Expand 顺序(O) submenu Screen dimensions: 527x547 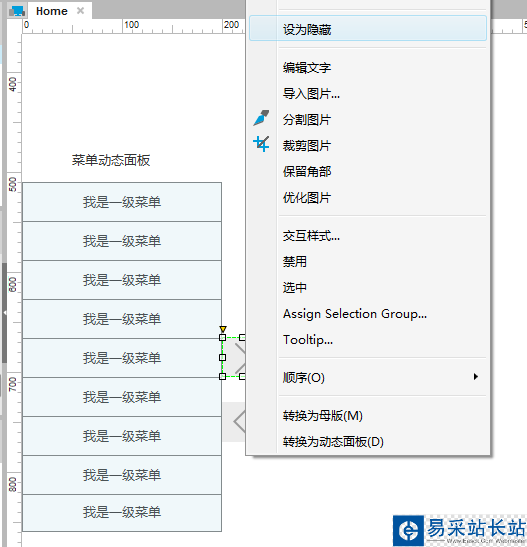tap(368, 377)
